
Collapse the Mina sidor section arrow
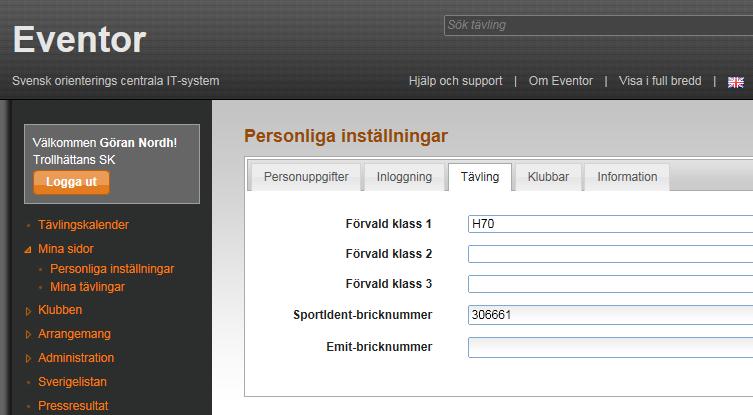tap(28, 249)
